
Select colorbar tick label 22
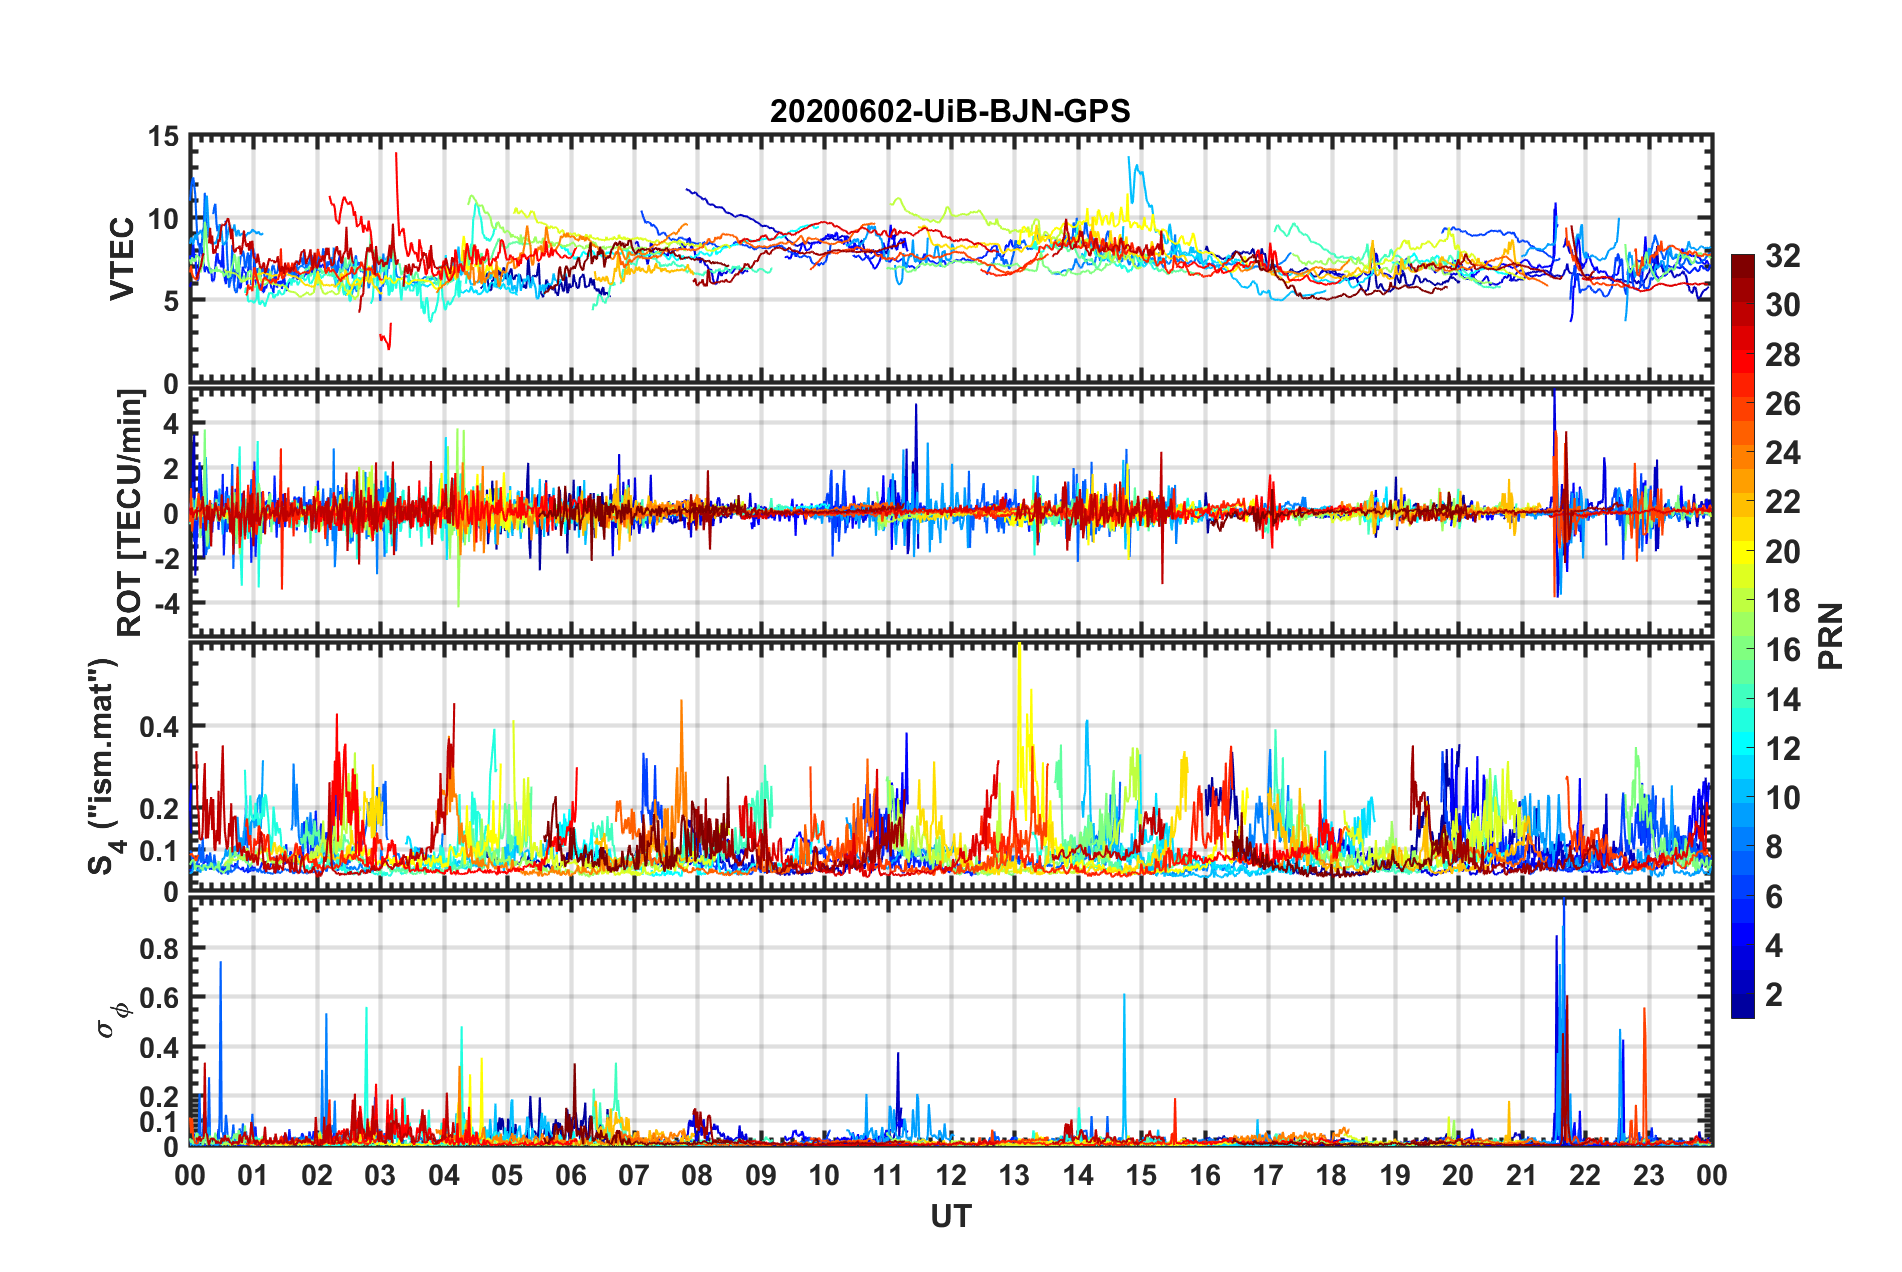(1782, 502)
